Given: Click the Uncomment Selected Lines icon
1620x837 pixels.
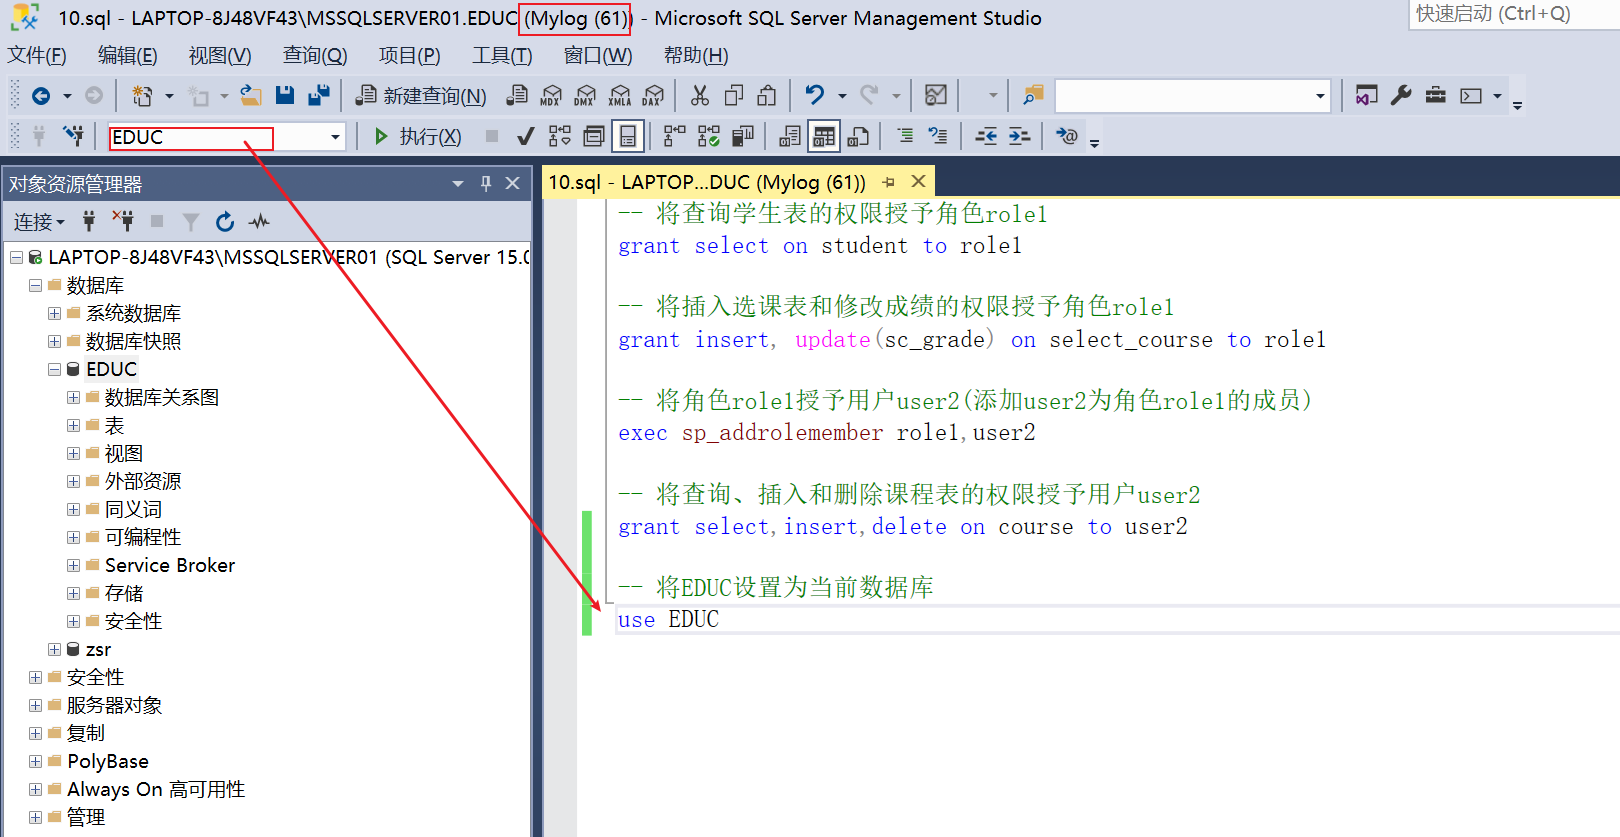Looking at the screenshot, I should tap(938, 136).
